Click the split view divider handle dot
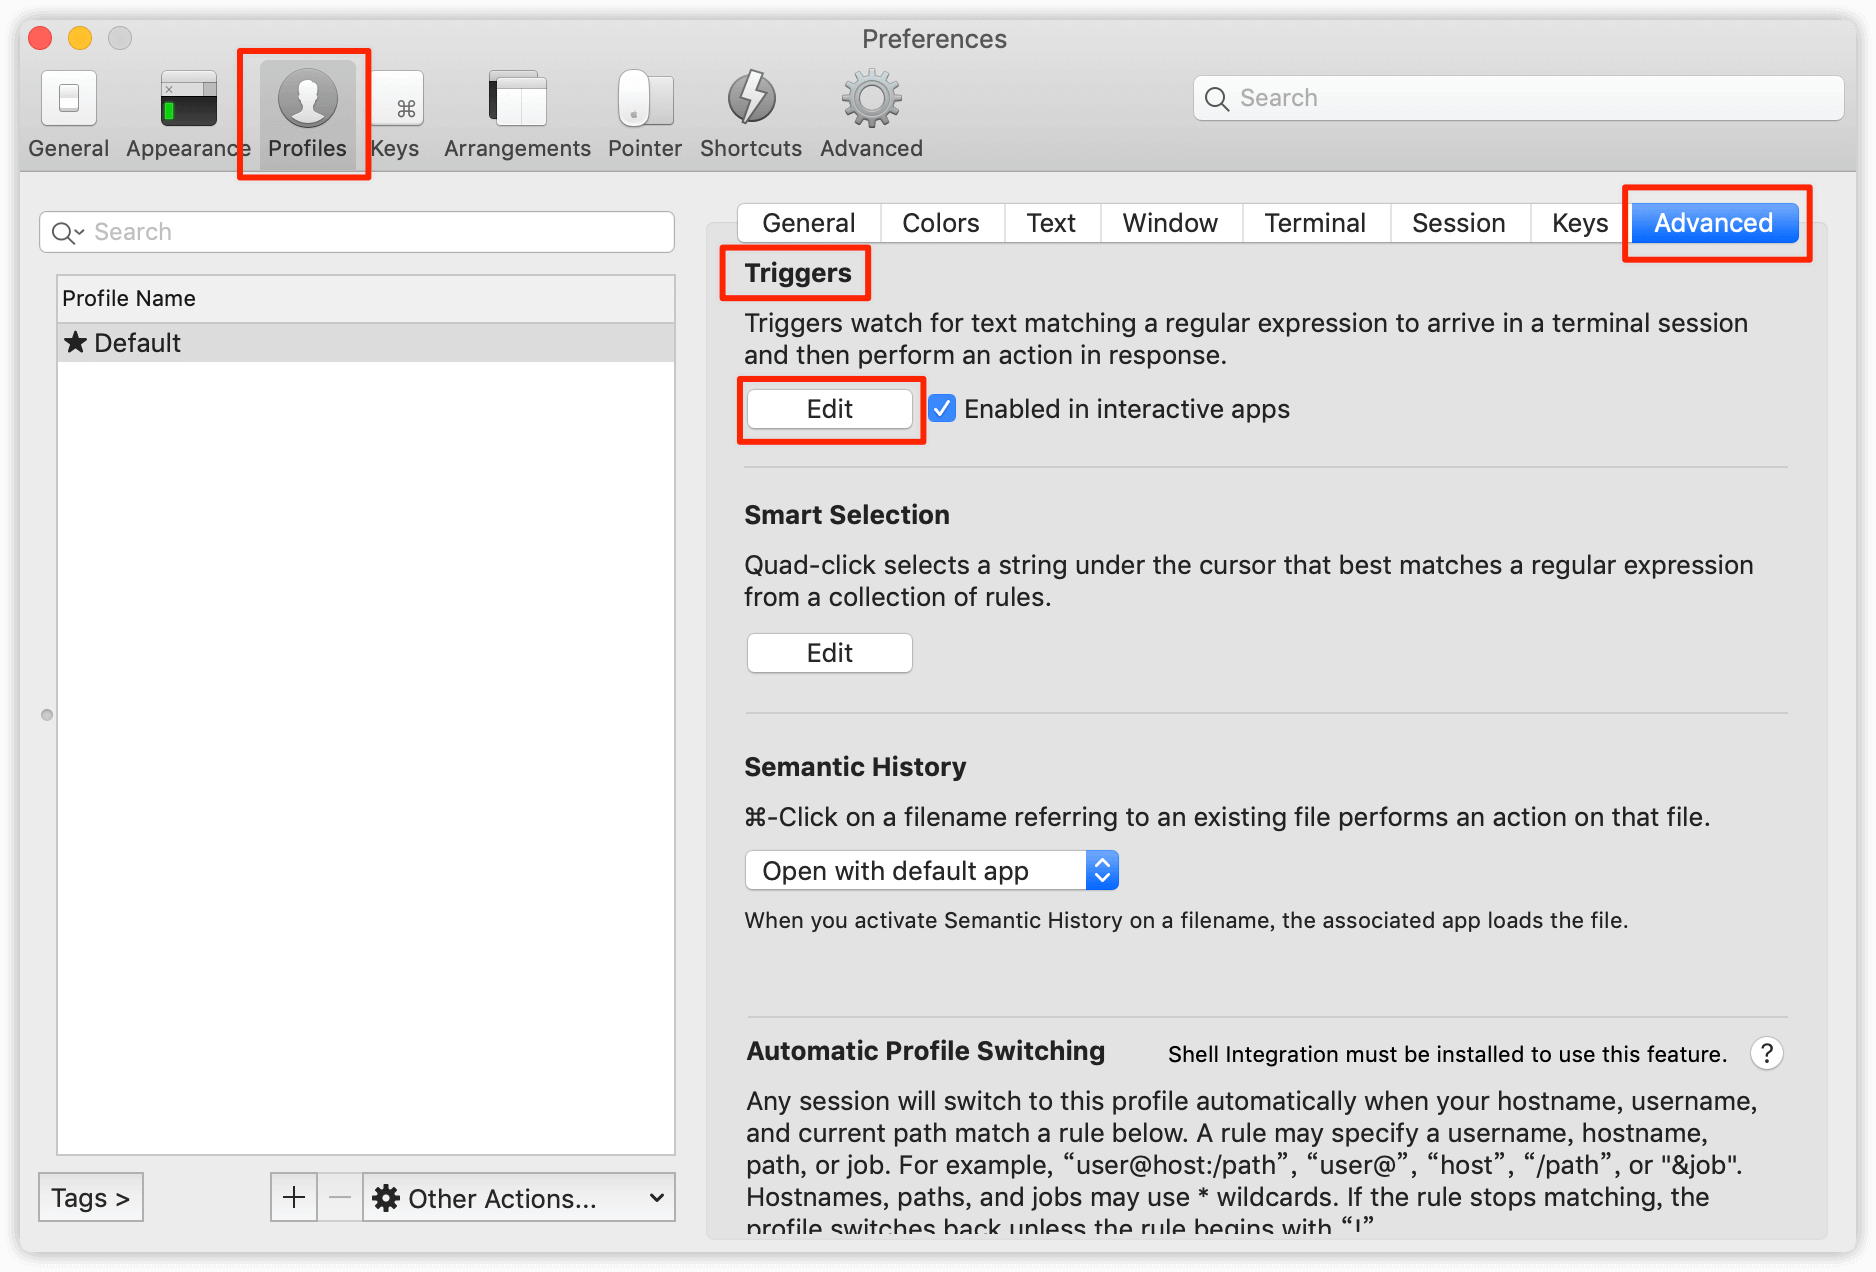The width and height of the screenshot is (1876, 1272). point(47,715)
